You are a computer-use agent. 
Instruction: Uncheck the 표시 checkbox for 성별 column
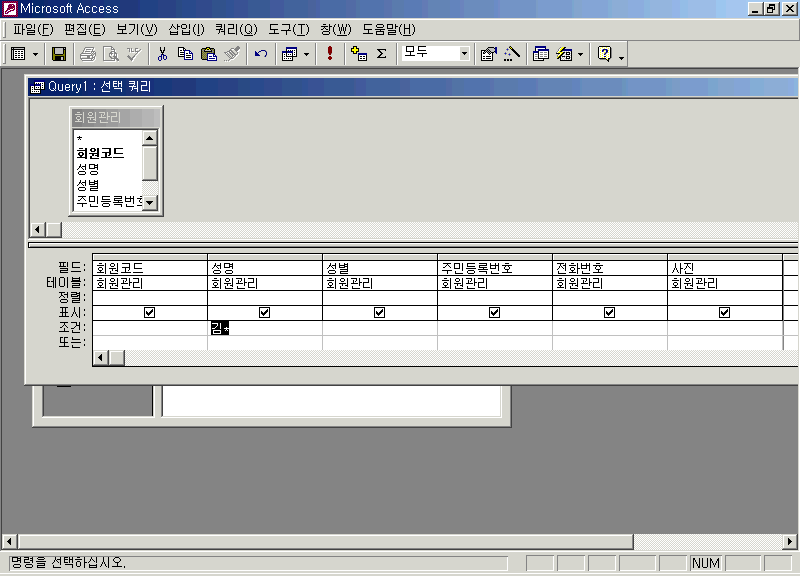tap(380, 312)
